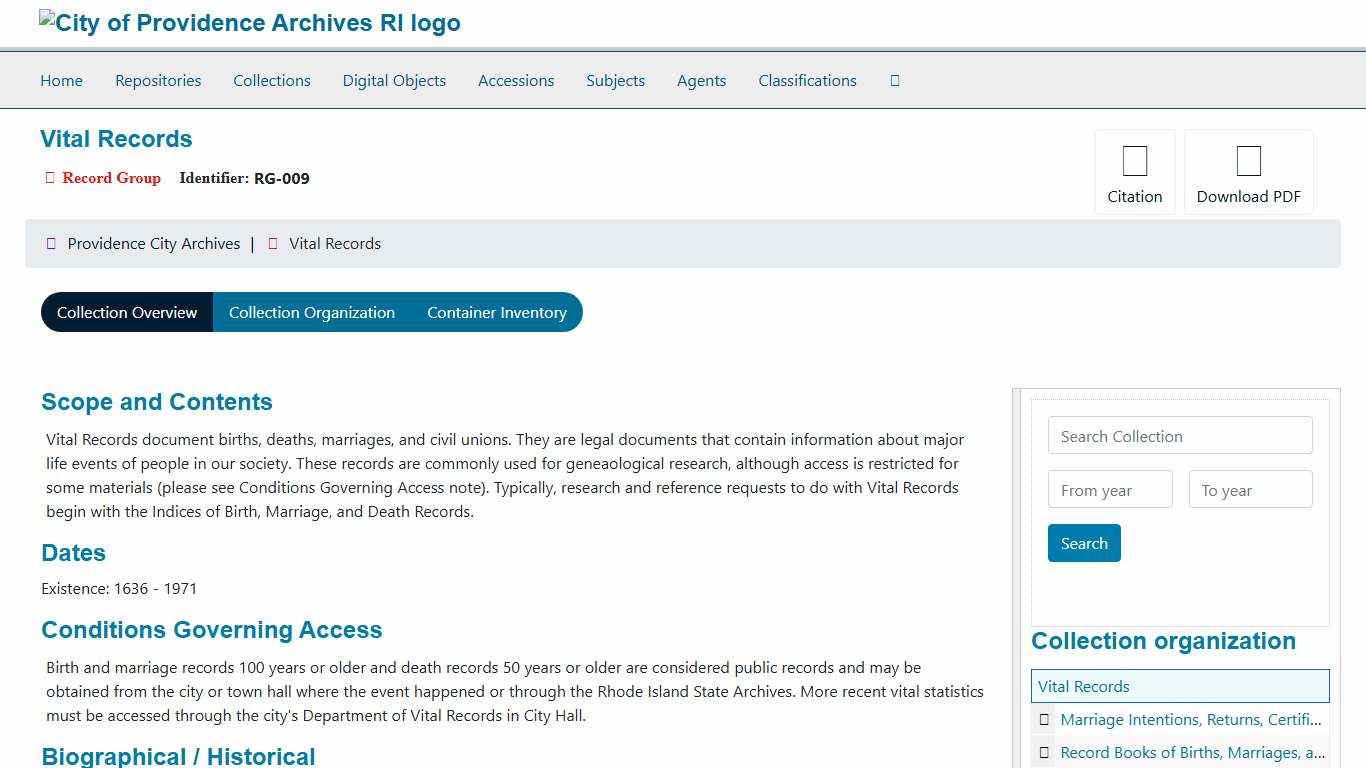1366x768 pixels.
Task: Expand the Record Books of Births item
Action: point(1044,753)
